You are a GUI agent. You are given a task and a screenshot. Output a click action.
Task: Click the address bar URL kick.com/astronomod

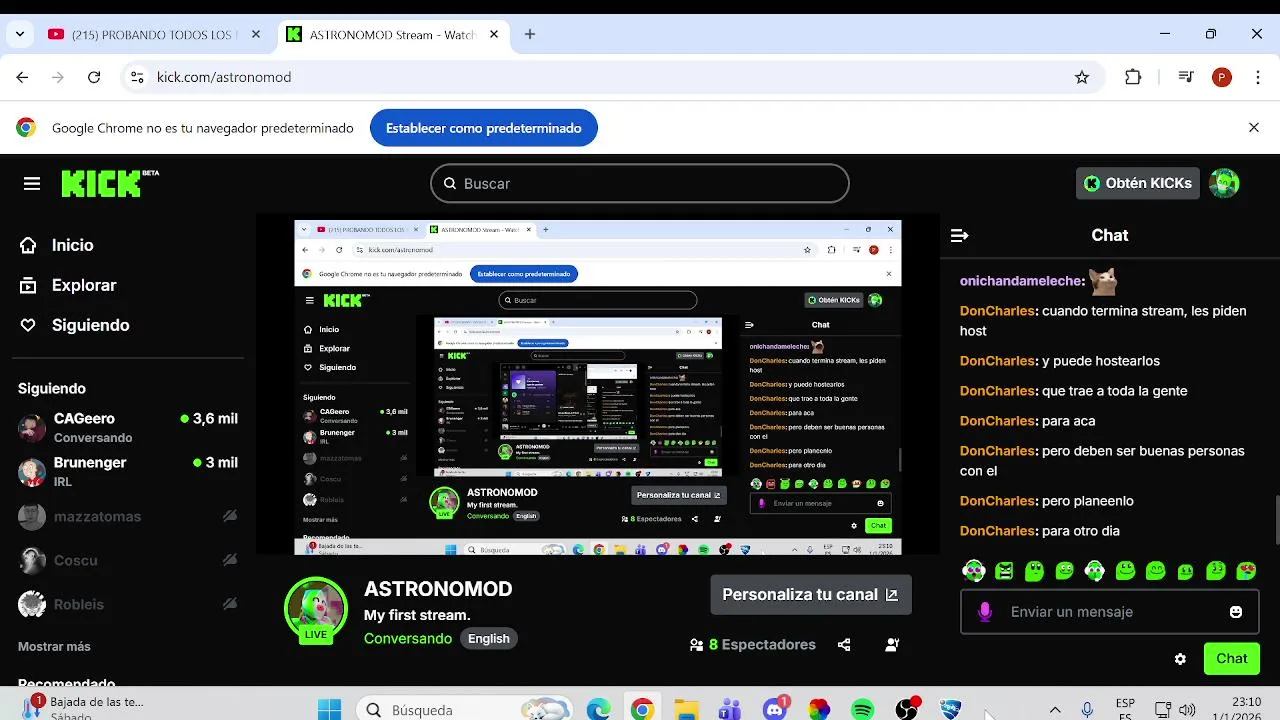tap(224, 77)
